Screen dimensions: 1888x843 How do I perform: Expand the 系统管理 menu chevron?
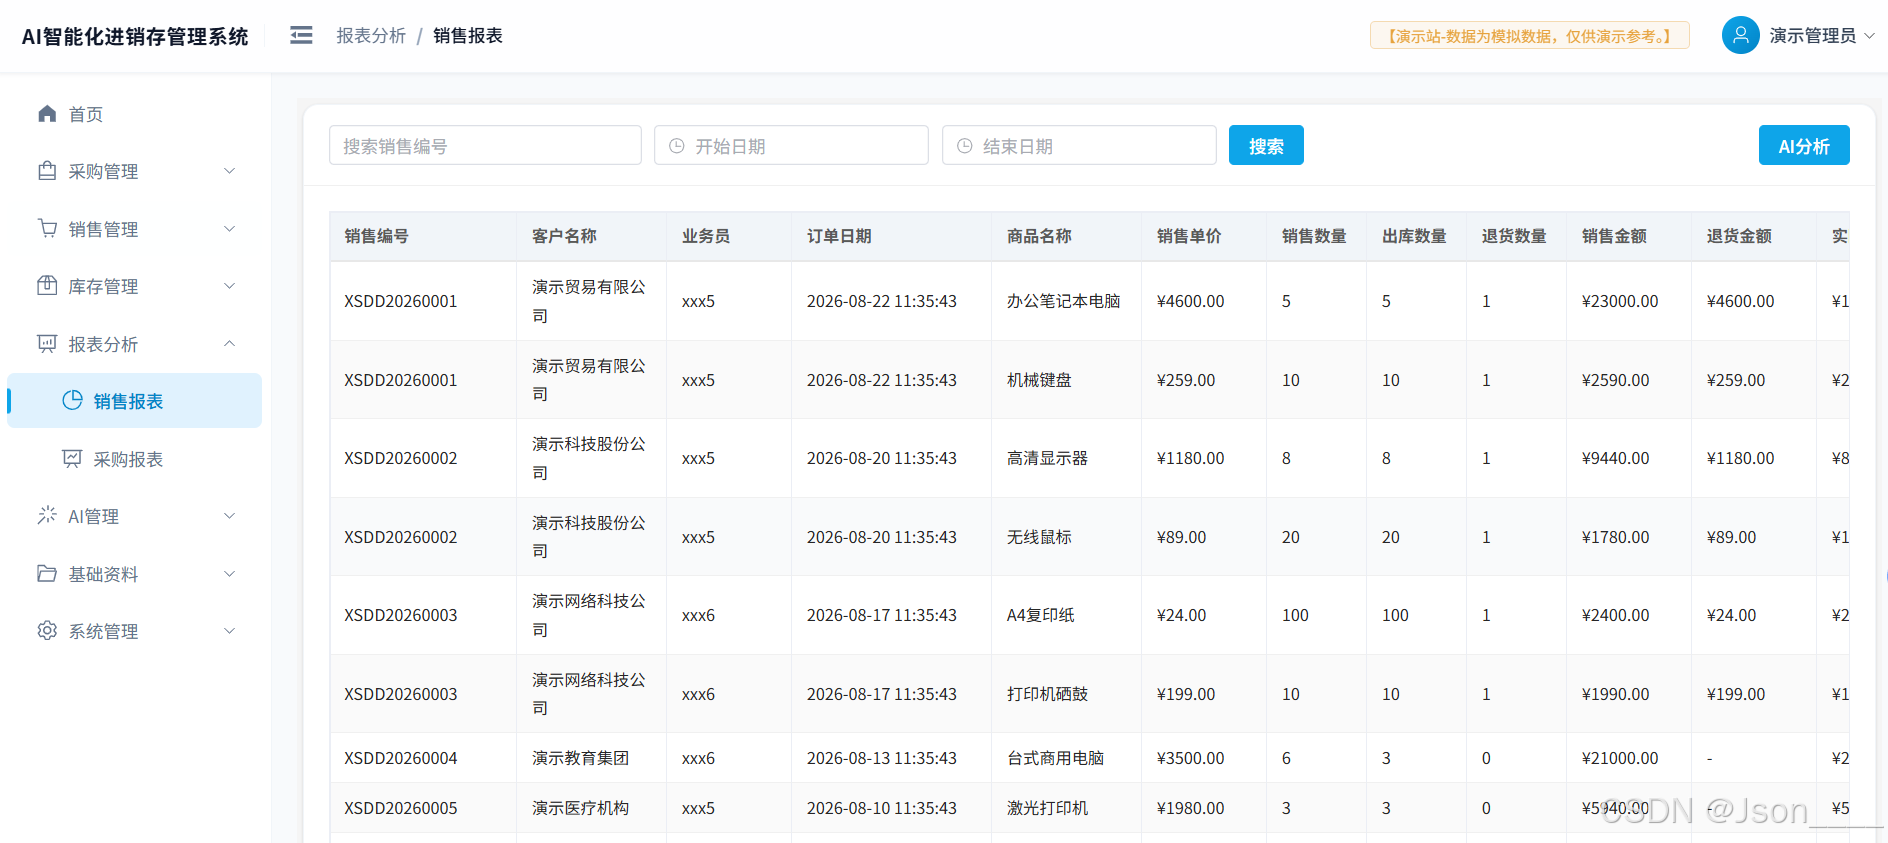click(x=229, y=631)
